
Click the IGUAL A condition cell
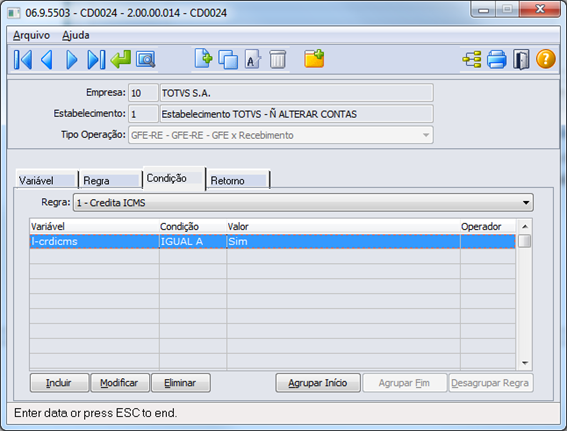[x=193, y=242]
